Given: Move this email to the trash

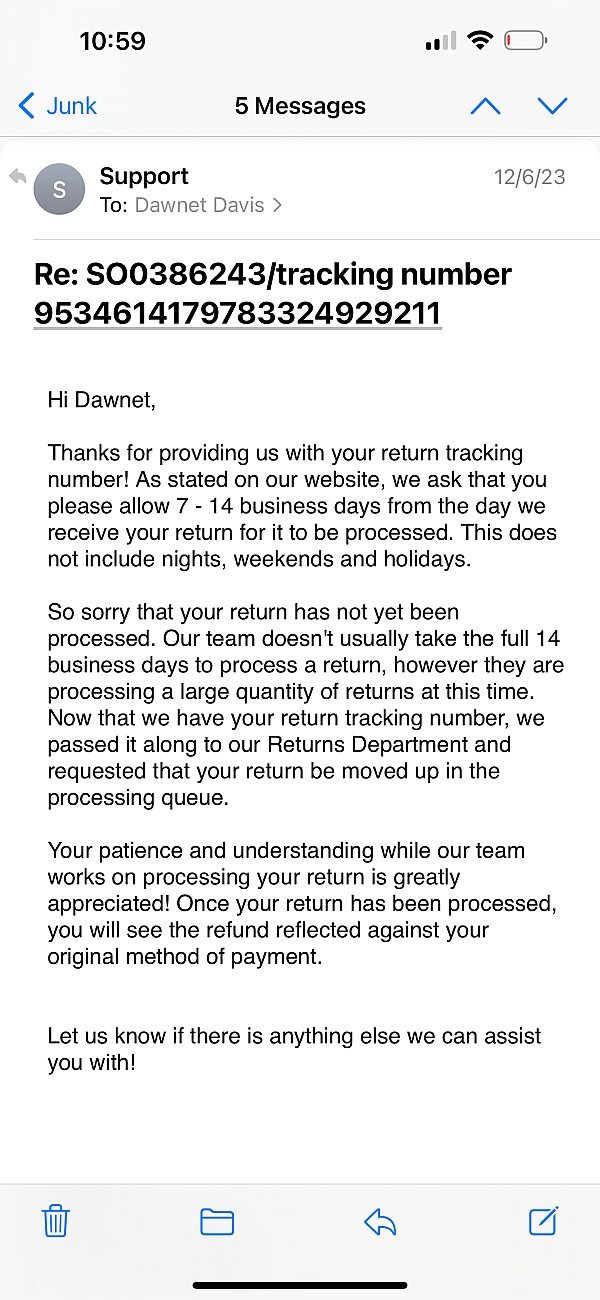Looking at the screenshot, I should point(55,1221).
